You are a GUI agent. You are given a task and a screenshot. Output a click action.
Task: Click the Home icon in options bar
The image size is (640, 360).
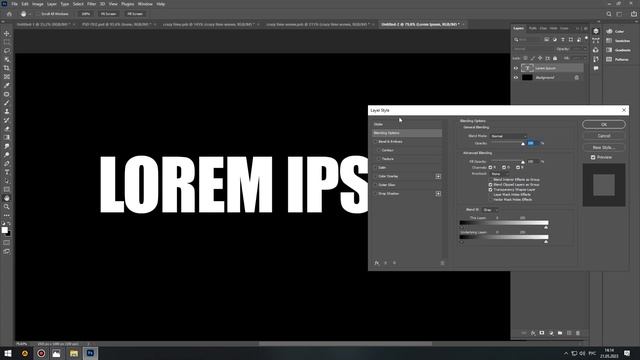point(9,14)
